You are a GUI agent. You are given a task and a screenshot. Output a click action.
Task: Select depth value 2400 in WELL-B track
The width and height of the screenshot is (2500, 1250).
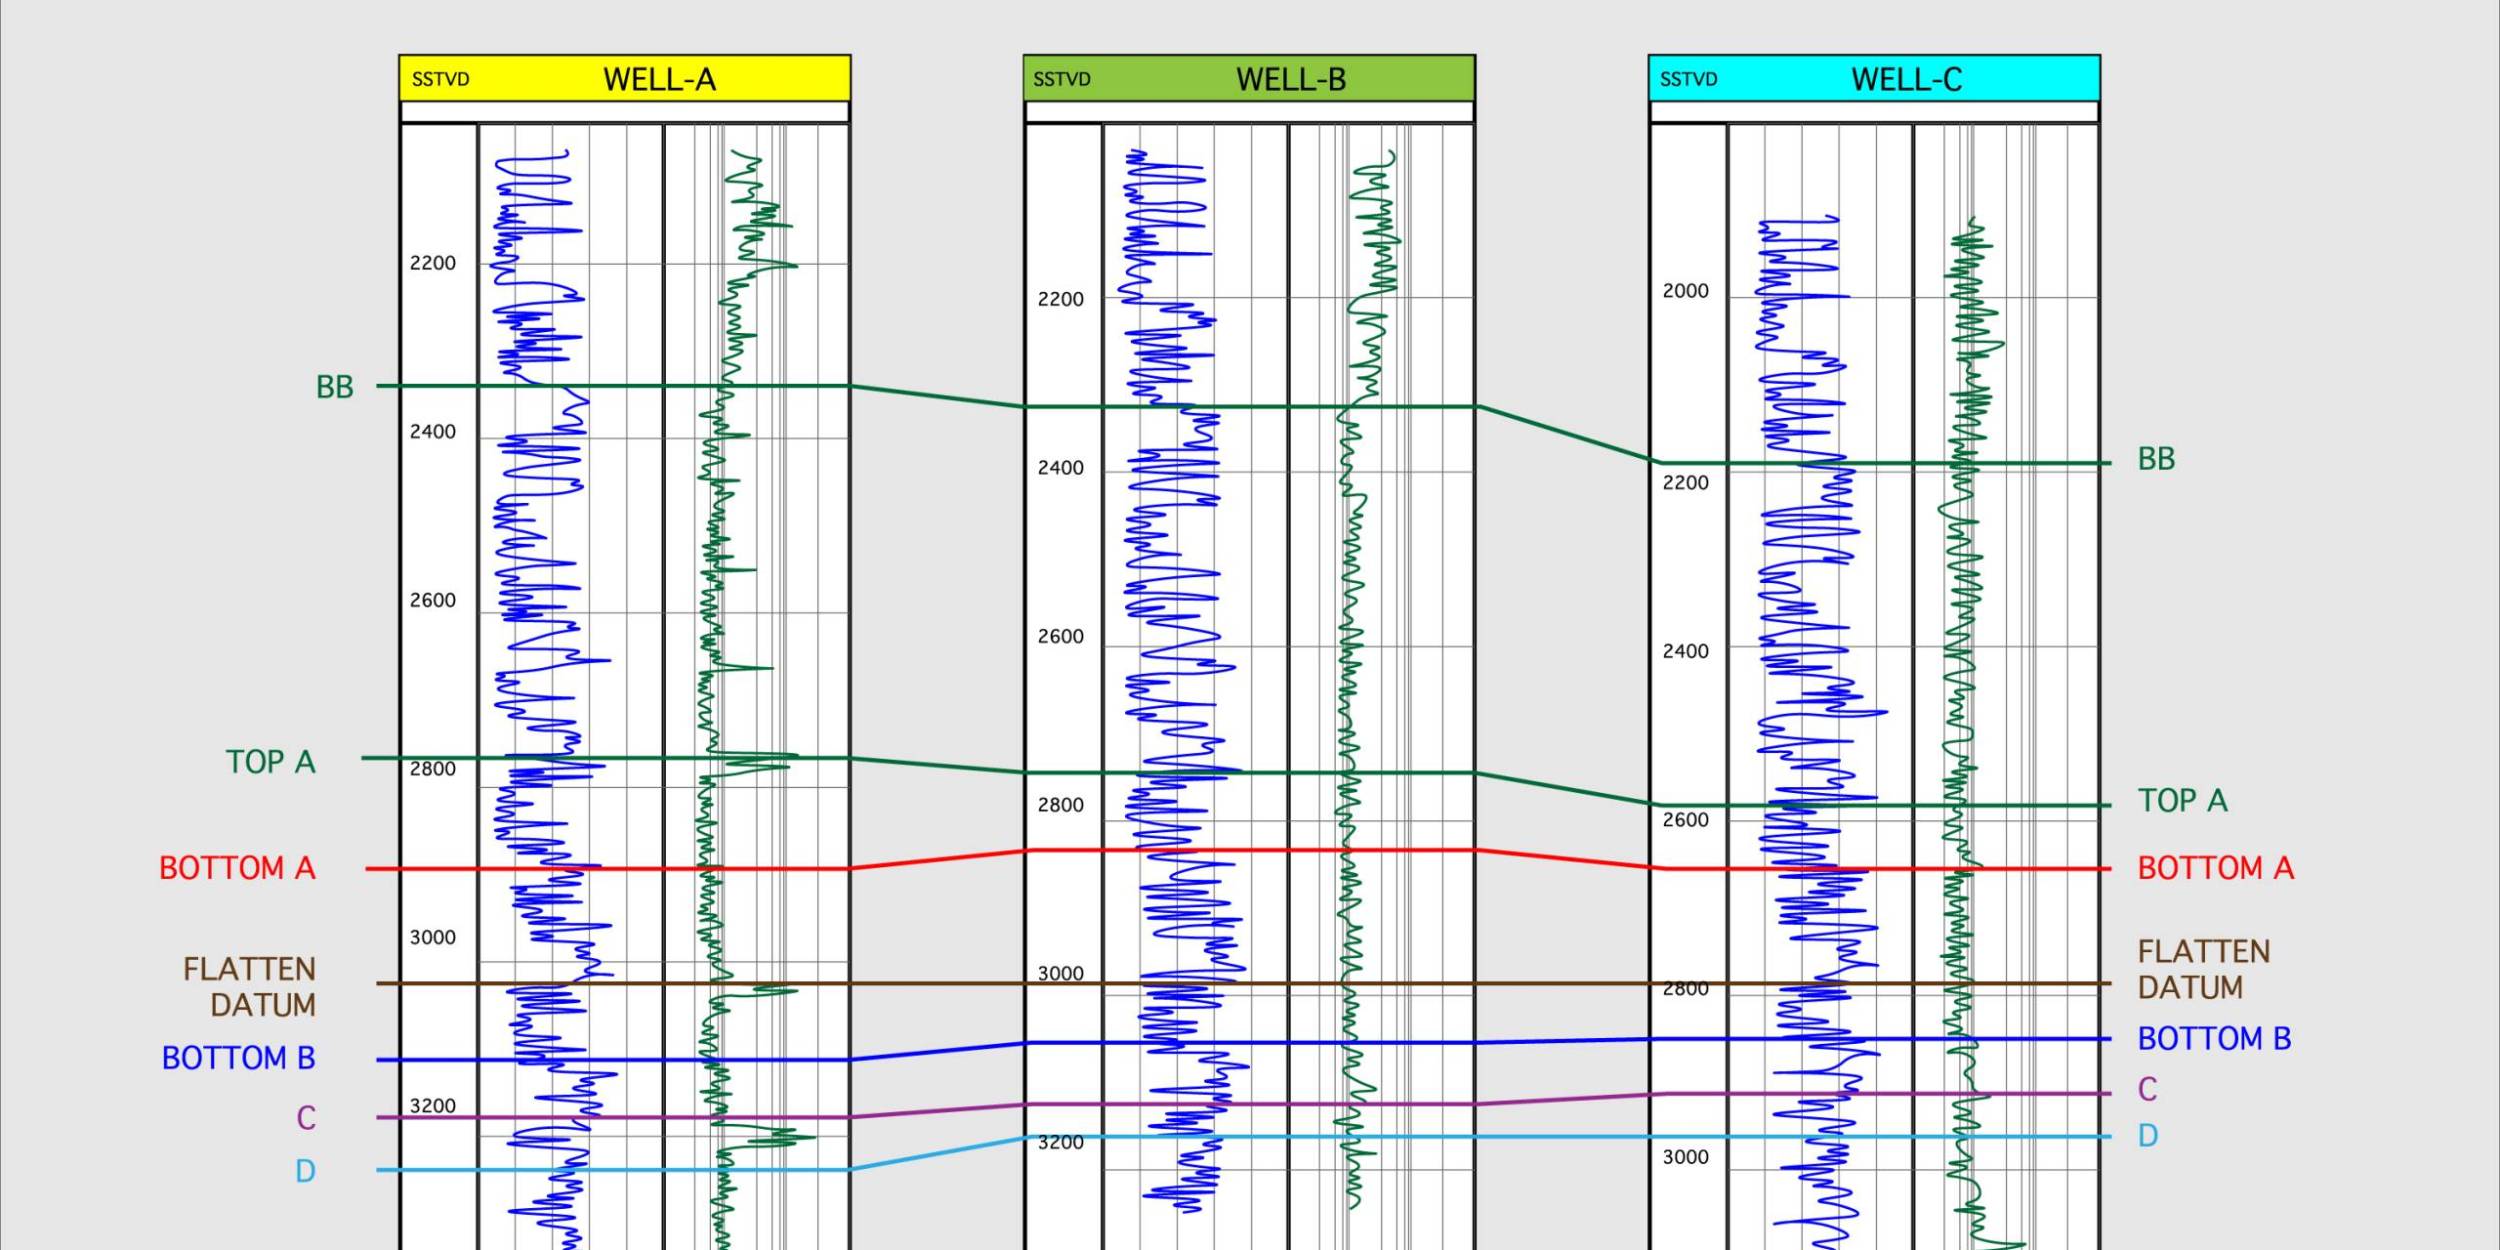coord(1060,468)
